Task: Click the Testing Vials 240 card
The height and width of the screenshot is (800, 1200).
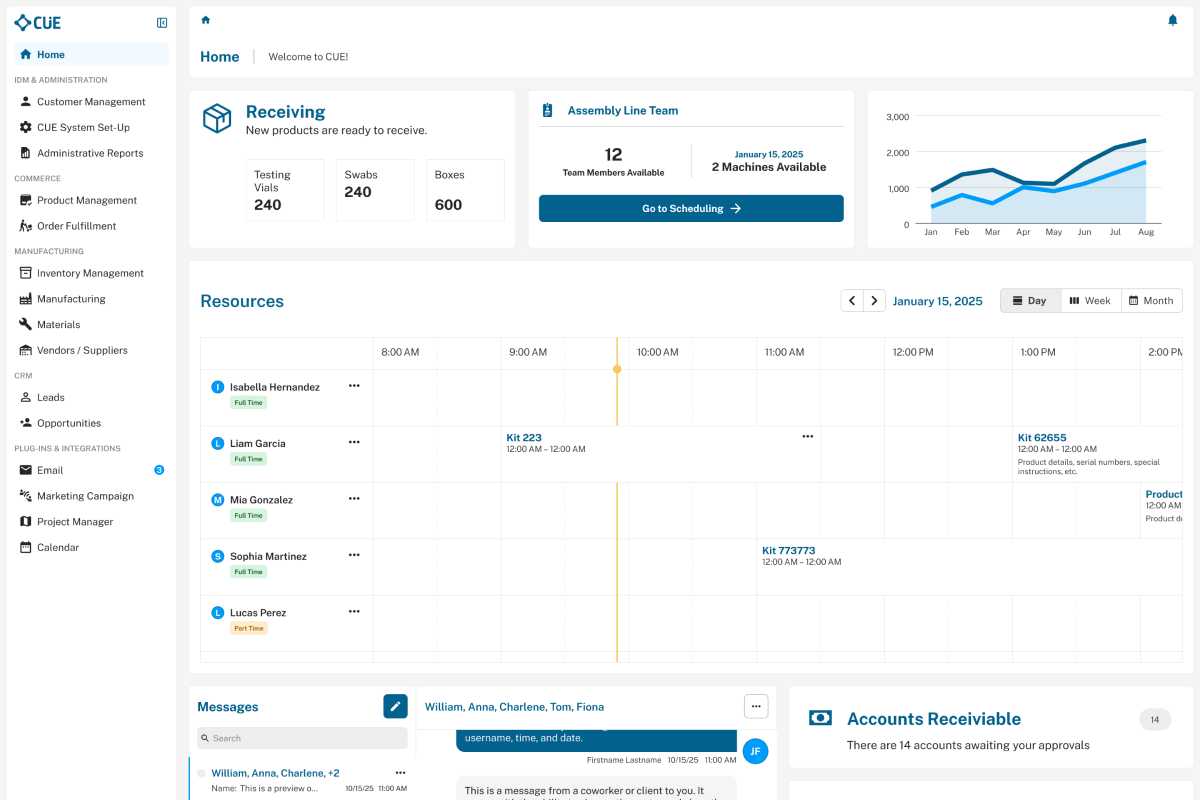Action: click(x=285, y=190)
